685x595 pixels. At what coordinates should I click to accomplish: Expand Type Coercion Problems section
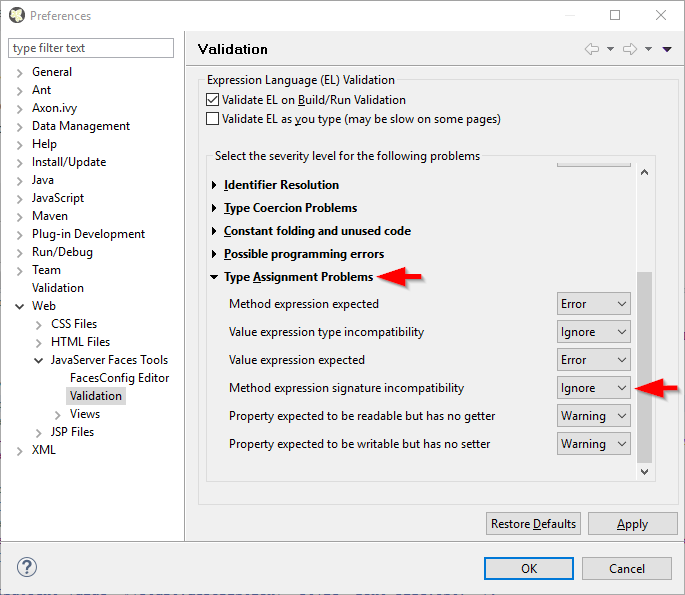(214, 208)
